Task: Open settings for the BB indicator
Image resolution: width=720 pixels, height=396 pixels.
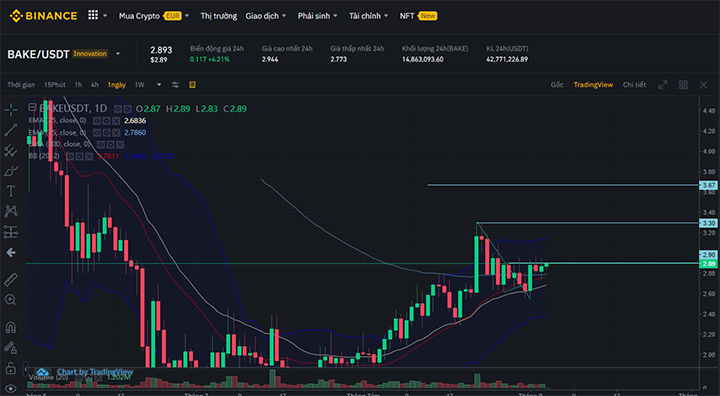Action: point(80,157)
